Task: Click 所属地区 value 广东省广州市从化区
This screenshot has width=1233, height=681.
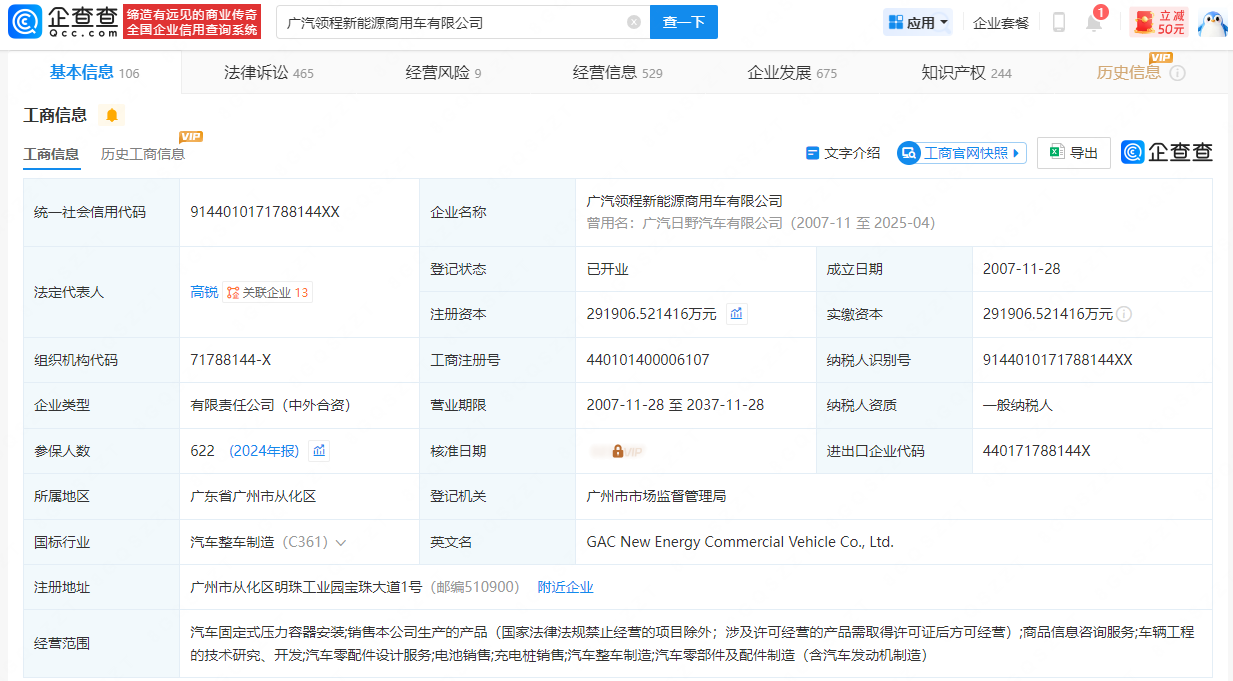Action: (253, 496)
